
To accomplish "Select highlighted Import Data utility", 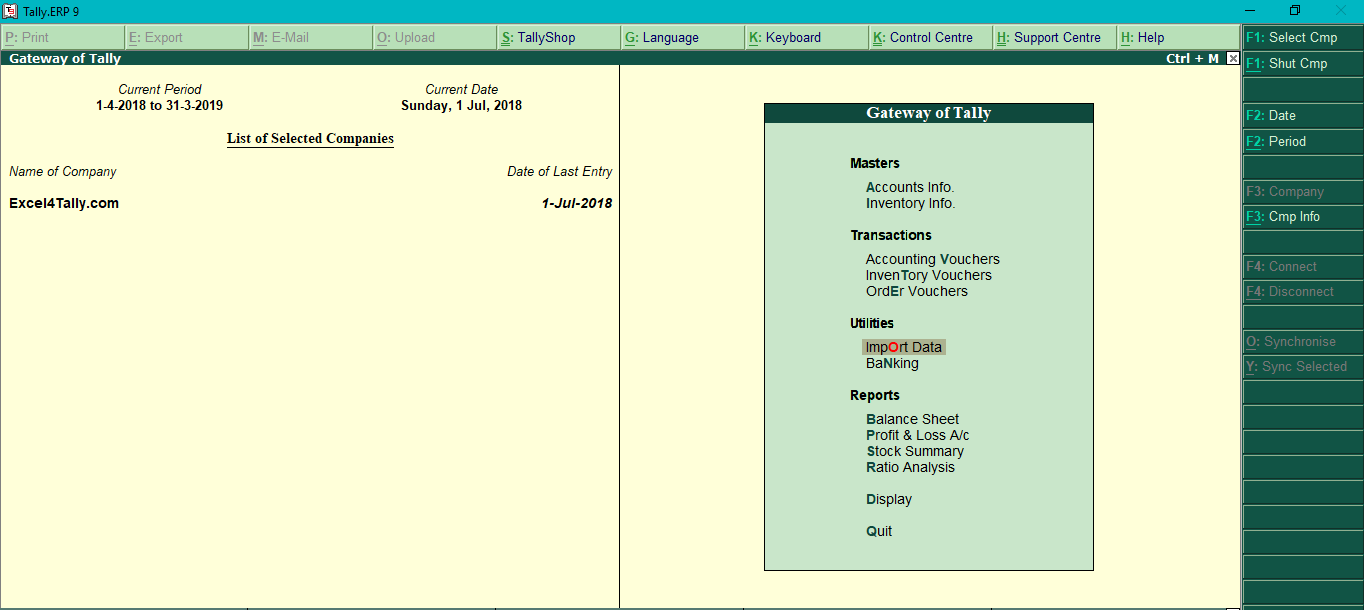I will click(x=904, y=347).
